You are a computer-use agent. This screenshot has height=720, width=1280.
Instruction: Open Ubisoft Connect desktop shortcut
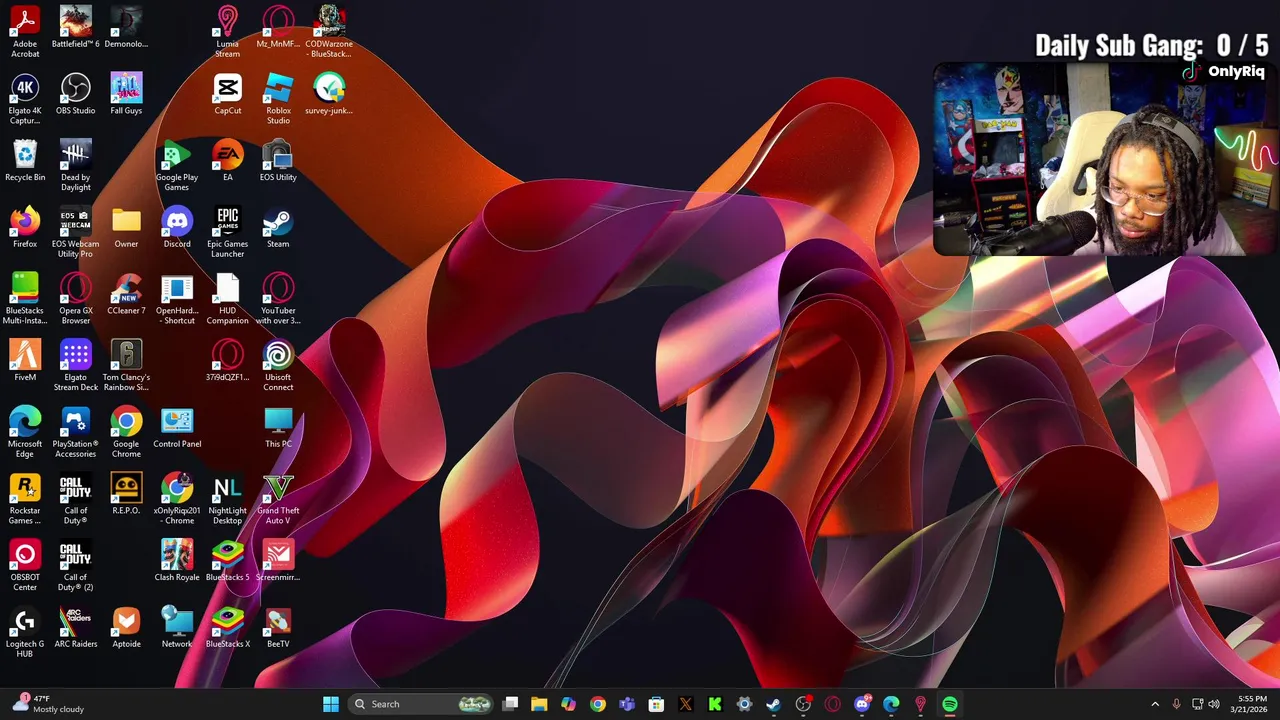[x=278, y=365]
